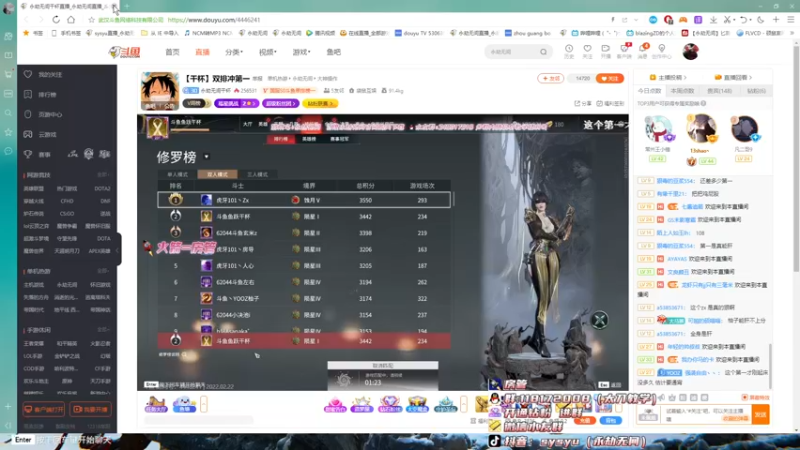Image resolution: width=800 pixels, height=450 pixels.
Task: Expand the 游戏 dropdown
Action: pos(301,52)
